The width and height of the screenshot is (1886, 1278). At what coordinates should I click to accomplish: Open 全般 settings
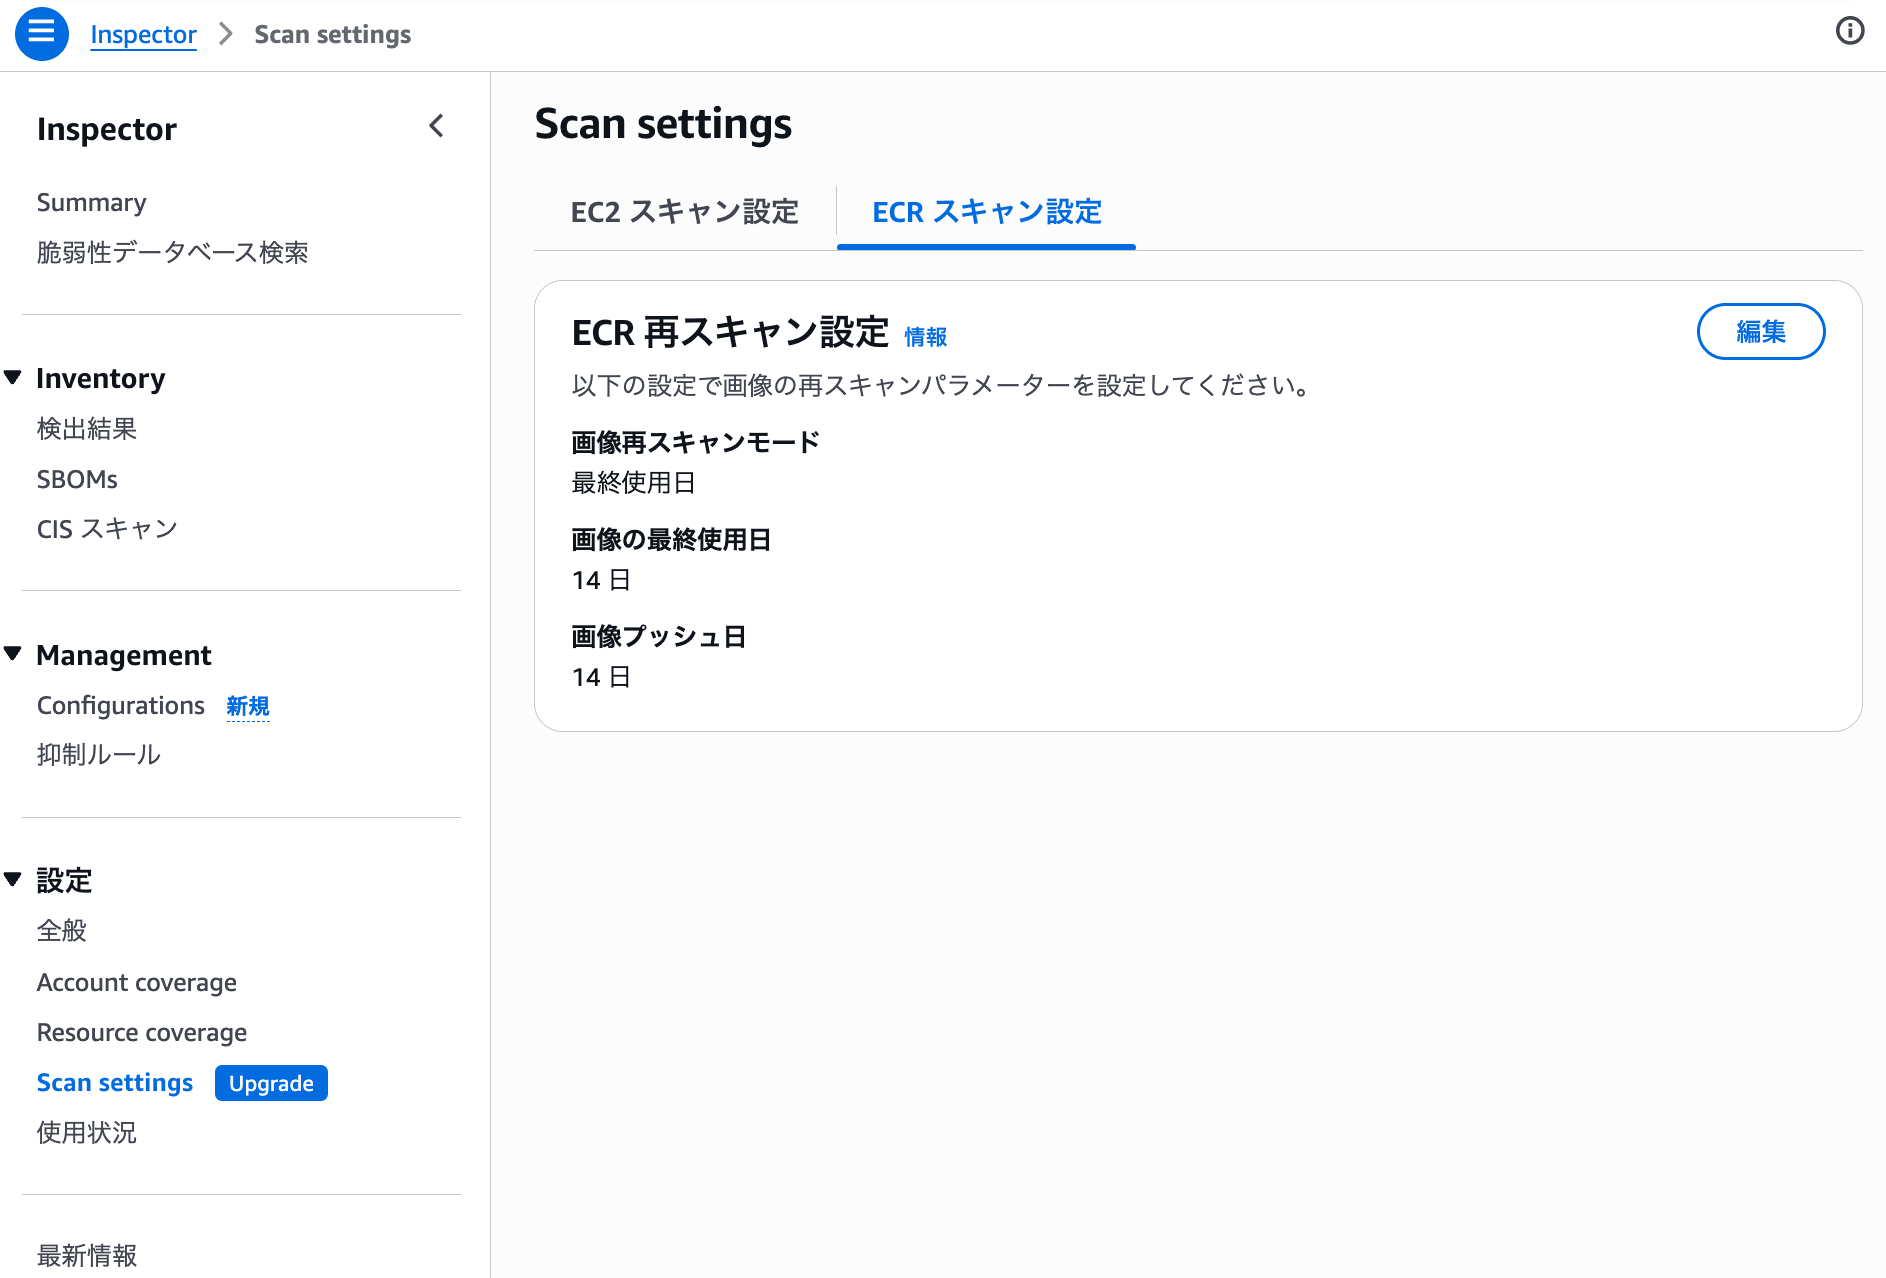point(62,931)
